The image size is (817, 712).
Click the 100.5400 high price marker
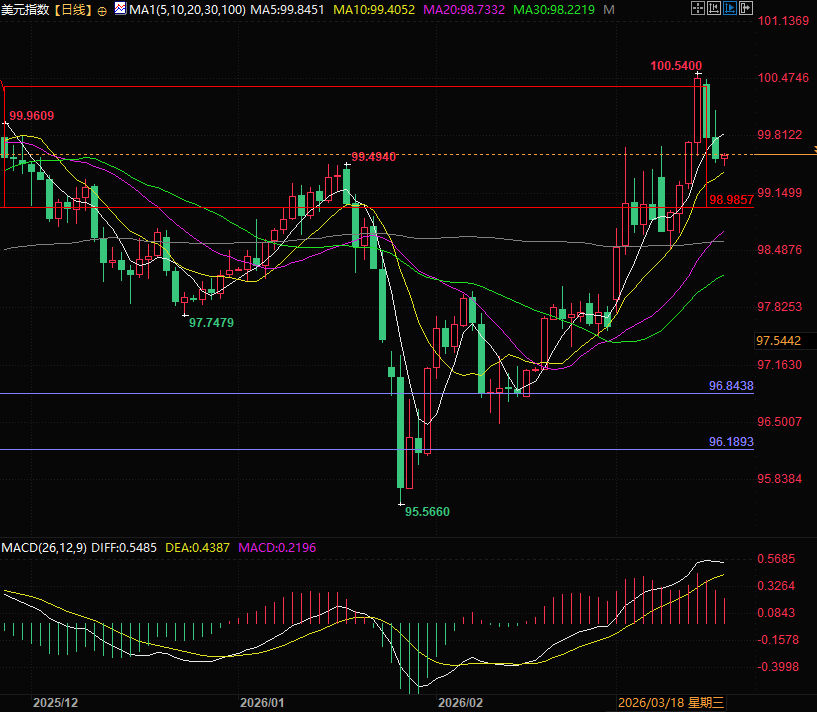675,66
